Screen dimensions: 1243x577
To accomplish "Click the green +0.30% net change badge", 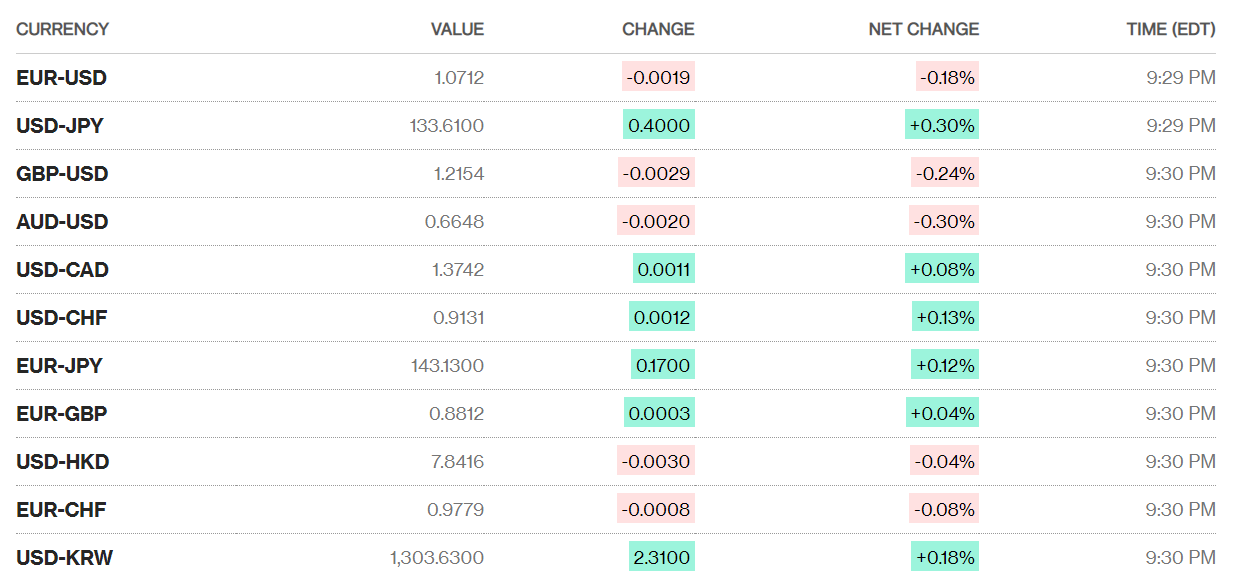I will [x=943, y=126].
